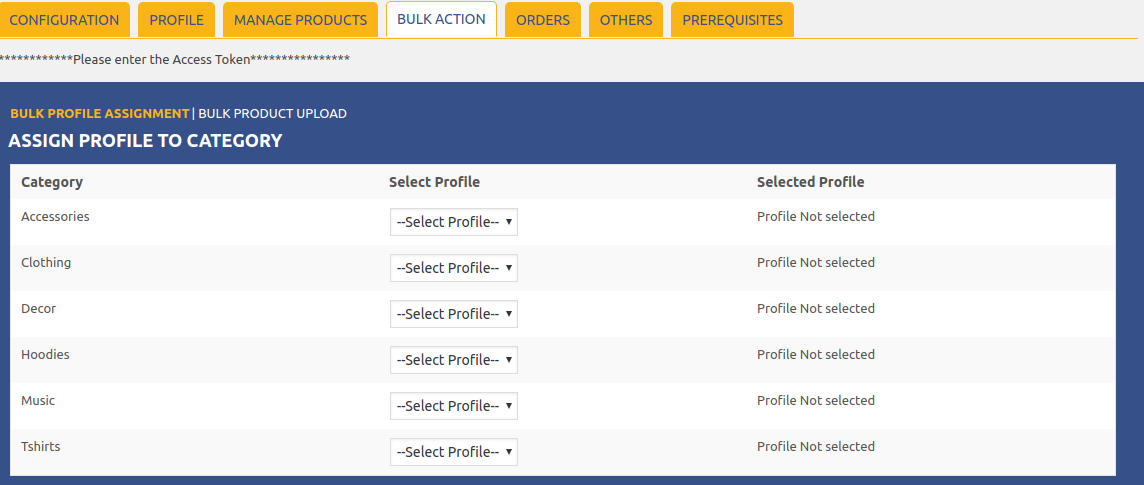Image resolution: width=1144 pixels, height=485 pixels.
Task: Switch to the Profile tab
Action: [176, 20]
